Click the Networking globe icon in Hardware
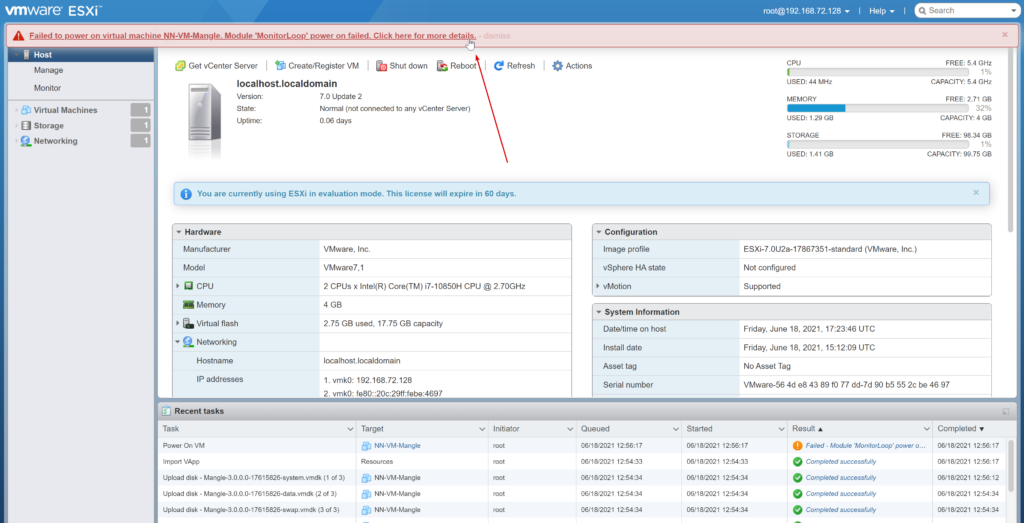 pos(189,341)
